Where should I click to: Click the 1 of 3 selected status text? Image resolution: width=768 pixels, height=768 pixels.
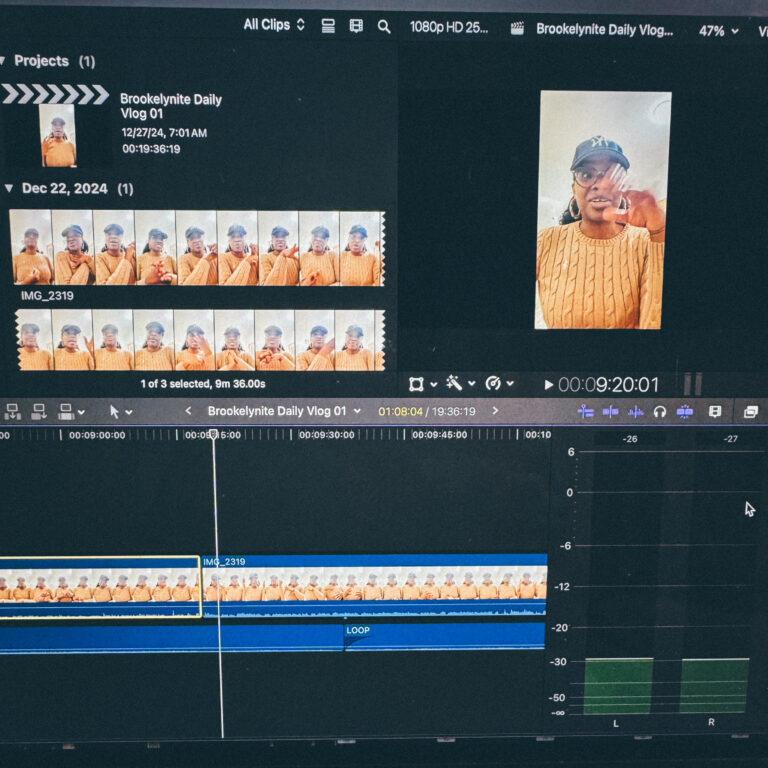[x=203, y=384]
